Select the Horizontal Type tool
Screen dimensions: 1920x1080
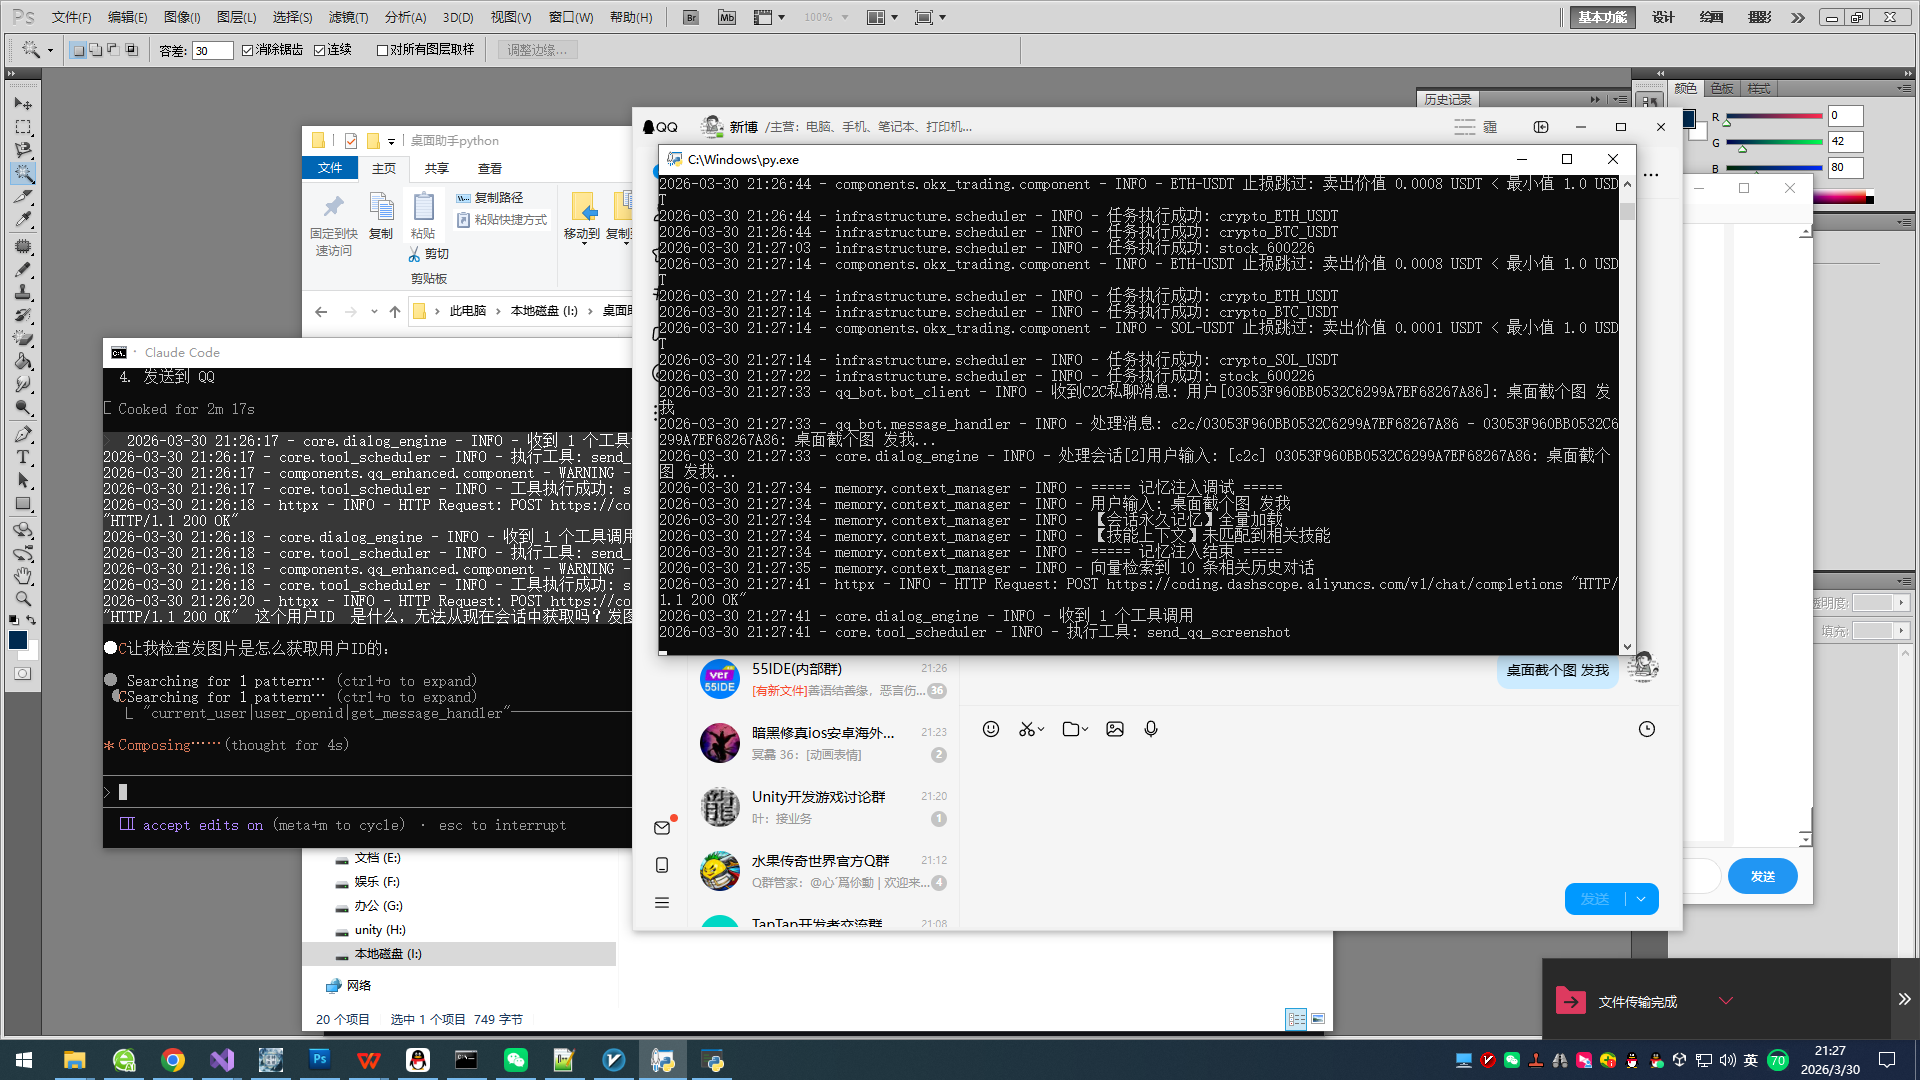(22, 457)
